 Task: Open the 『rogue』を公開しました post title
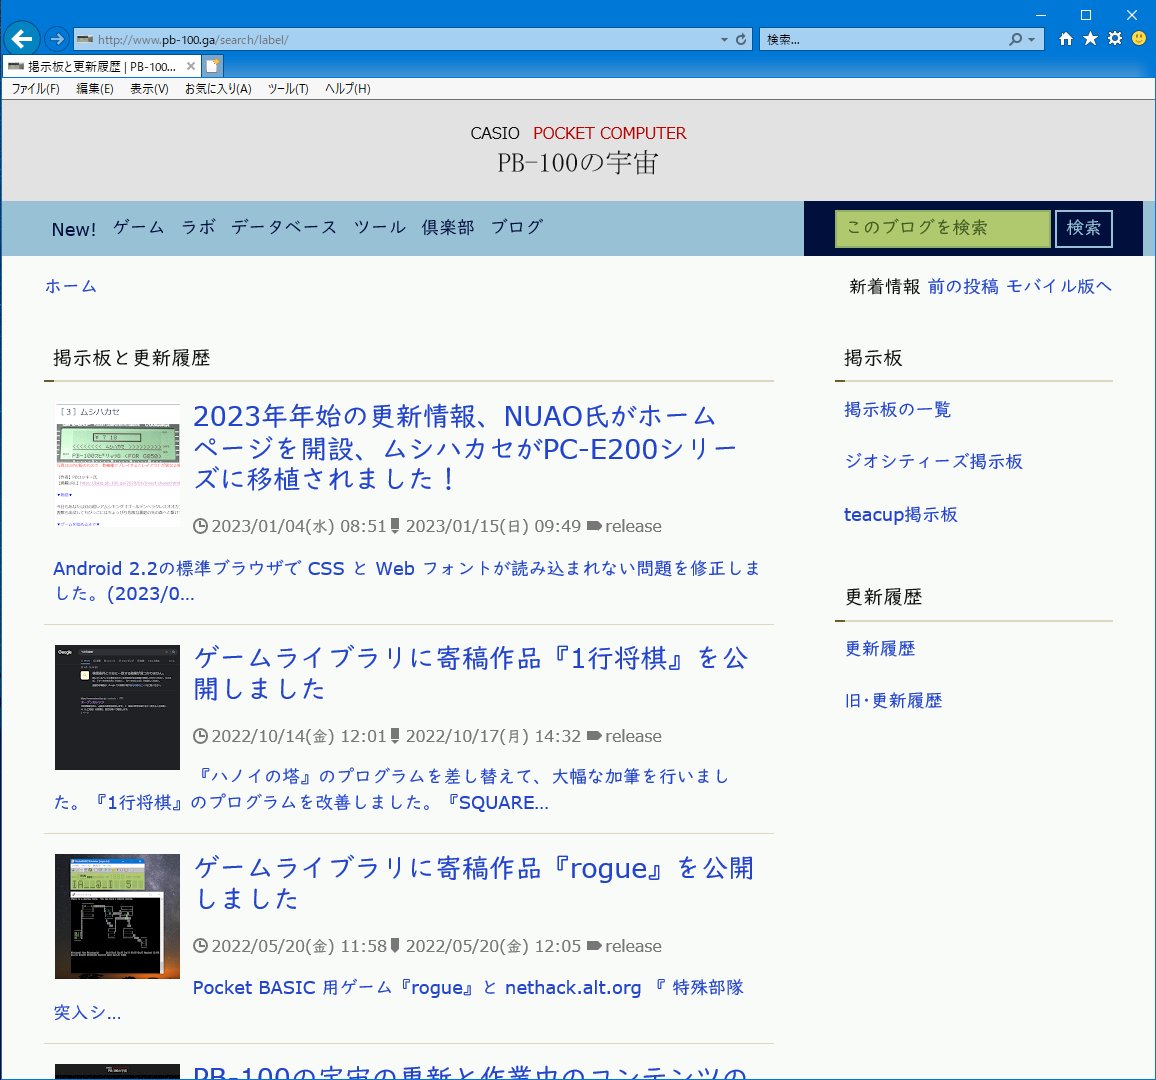point(473,883)
